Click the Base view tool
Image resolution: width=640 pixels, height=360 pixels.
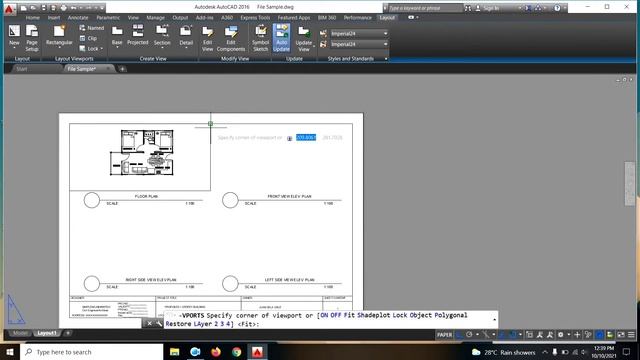click(x=117, y=35)
